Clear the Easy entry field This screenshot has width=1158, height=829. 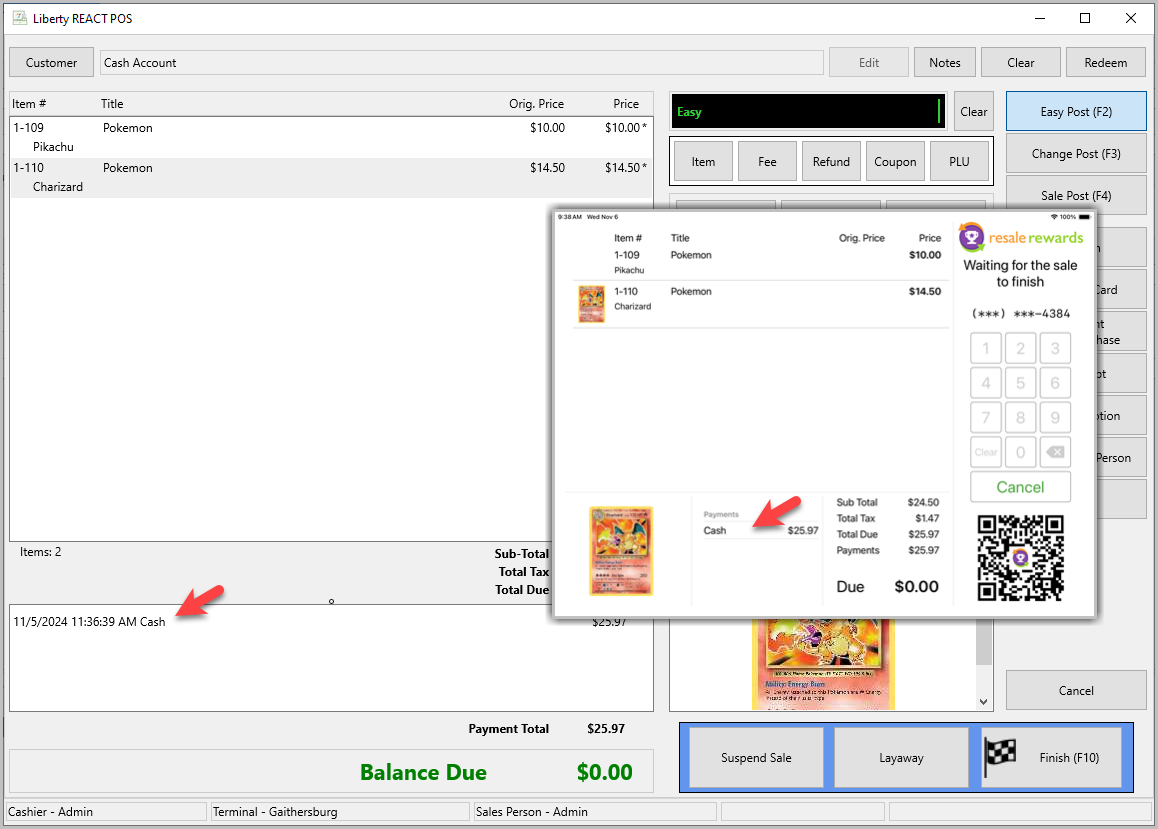[973, 111]
